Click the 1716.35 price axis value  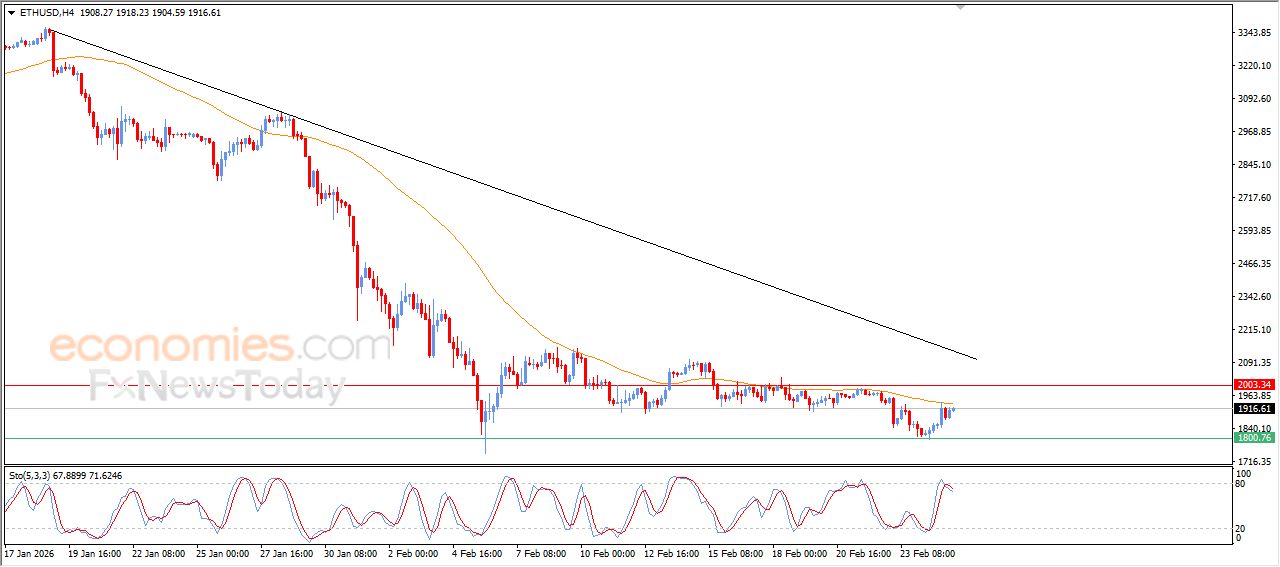[1253, 462]
